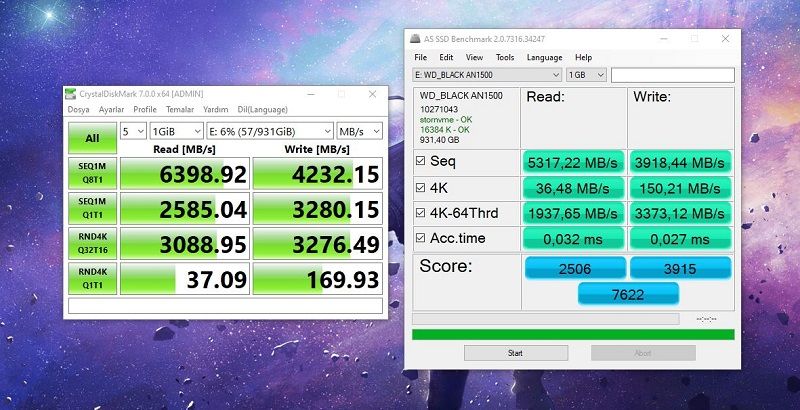Click the 4232.15 sequential write result

317,173
